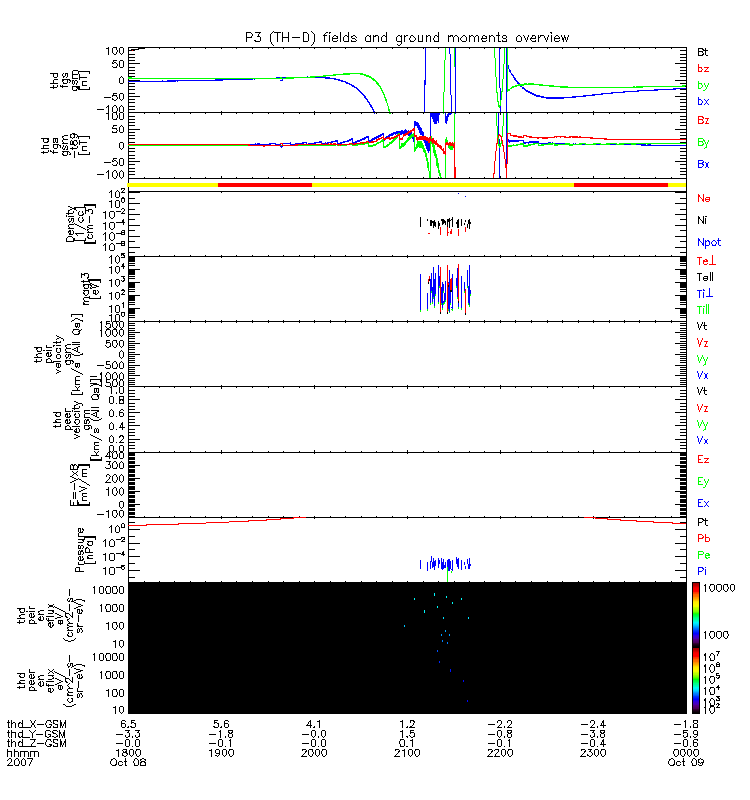Click the Pressure panel axis title

point(85,550)
